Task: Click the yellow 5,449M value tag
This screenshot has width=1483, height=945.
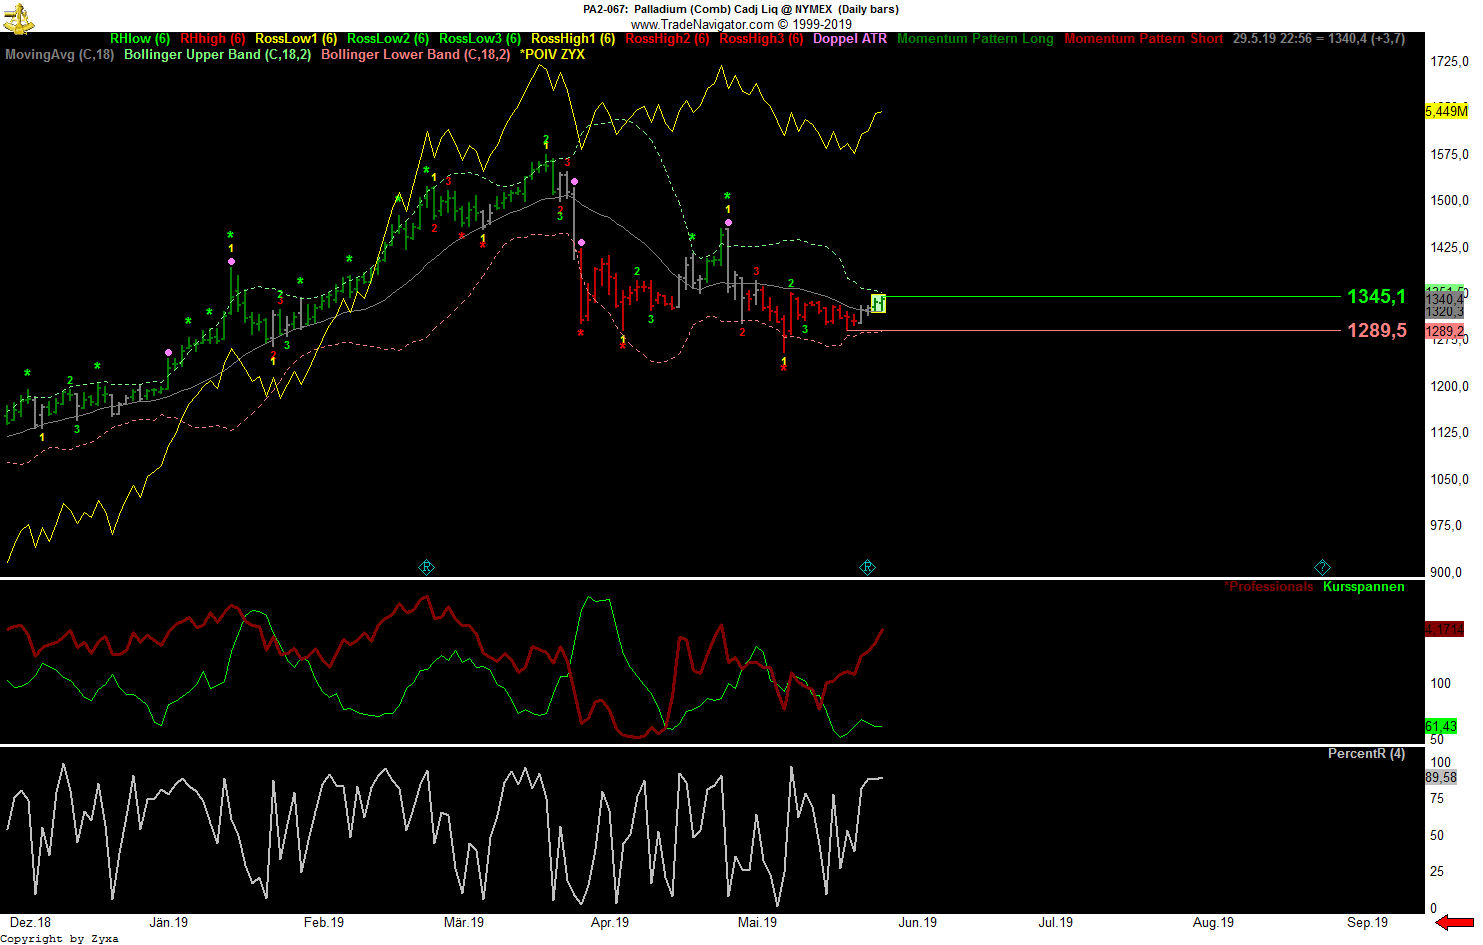Action: 1446,111
